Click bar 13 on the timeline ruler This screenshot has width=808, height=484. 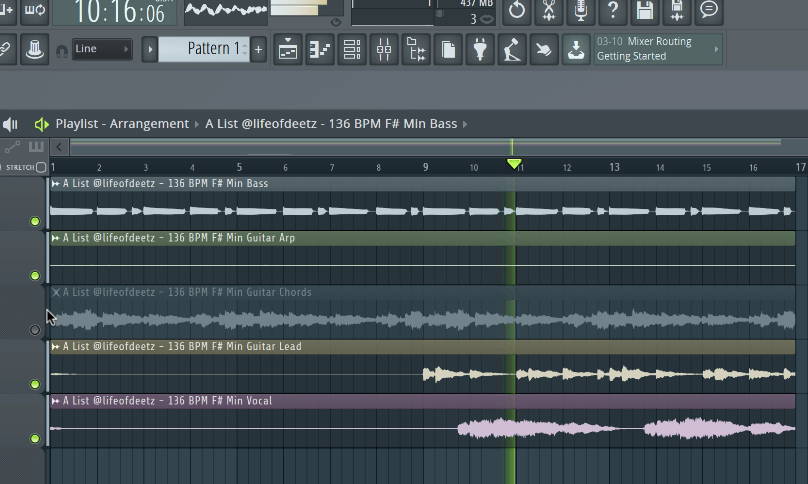pyautogui.click(x=614, y=167)
